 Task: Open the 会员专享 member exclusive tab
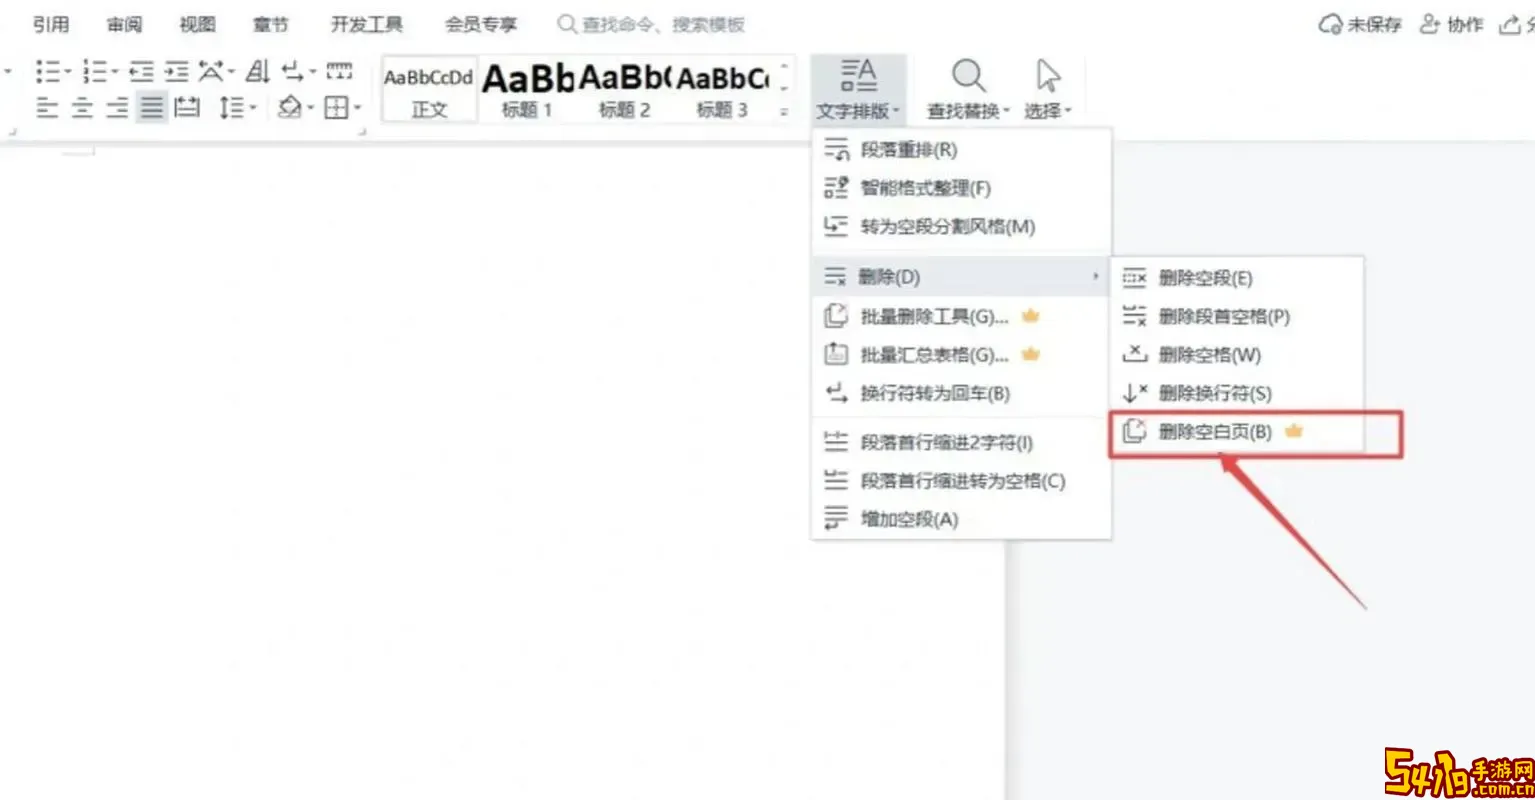coord(481,24)
